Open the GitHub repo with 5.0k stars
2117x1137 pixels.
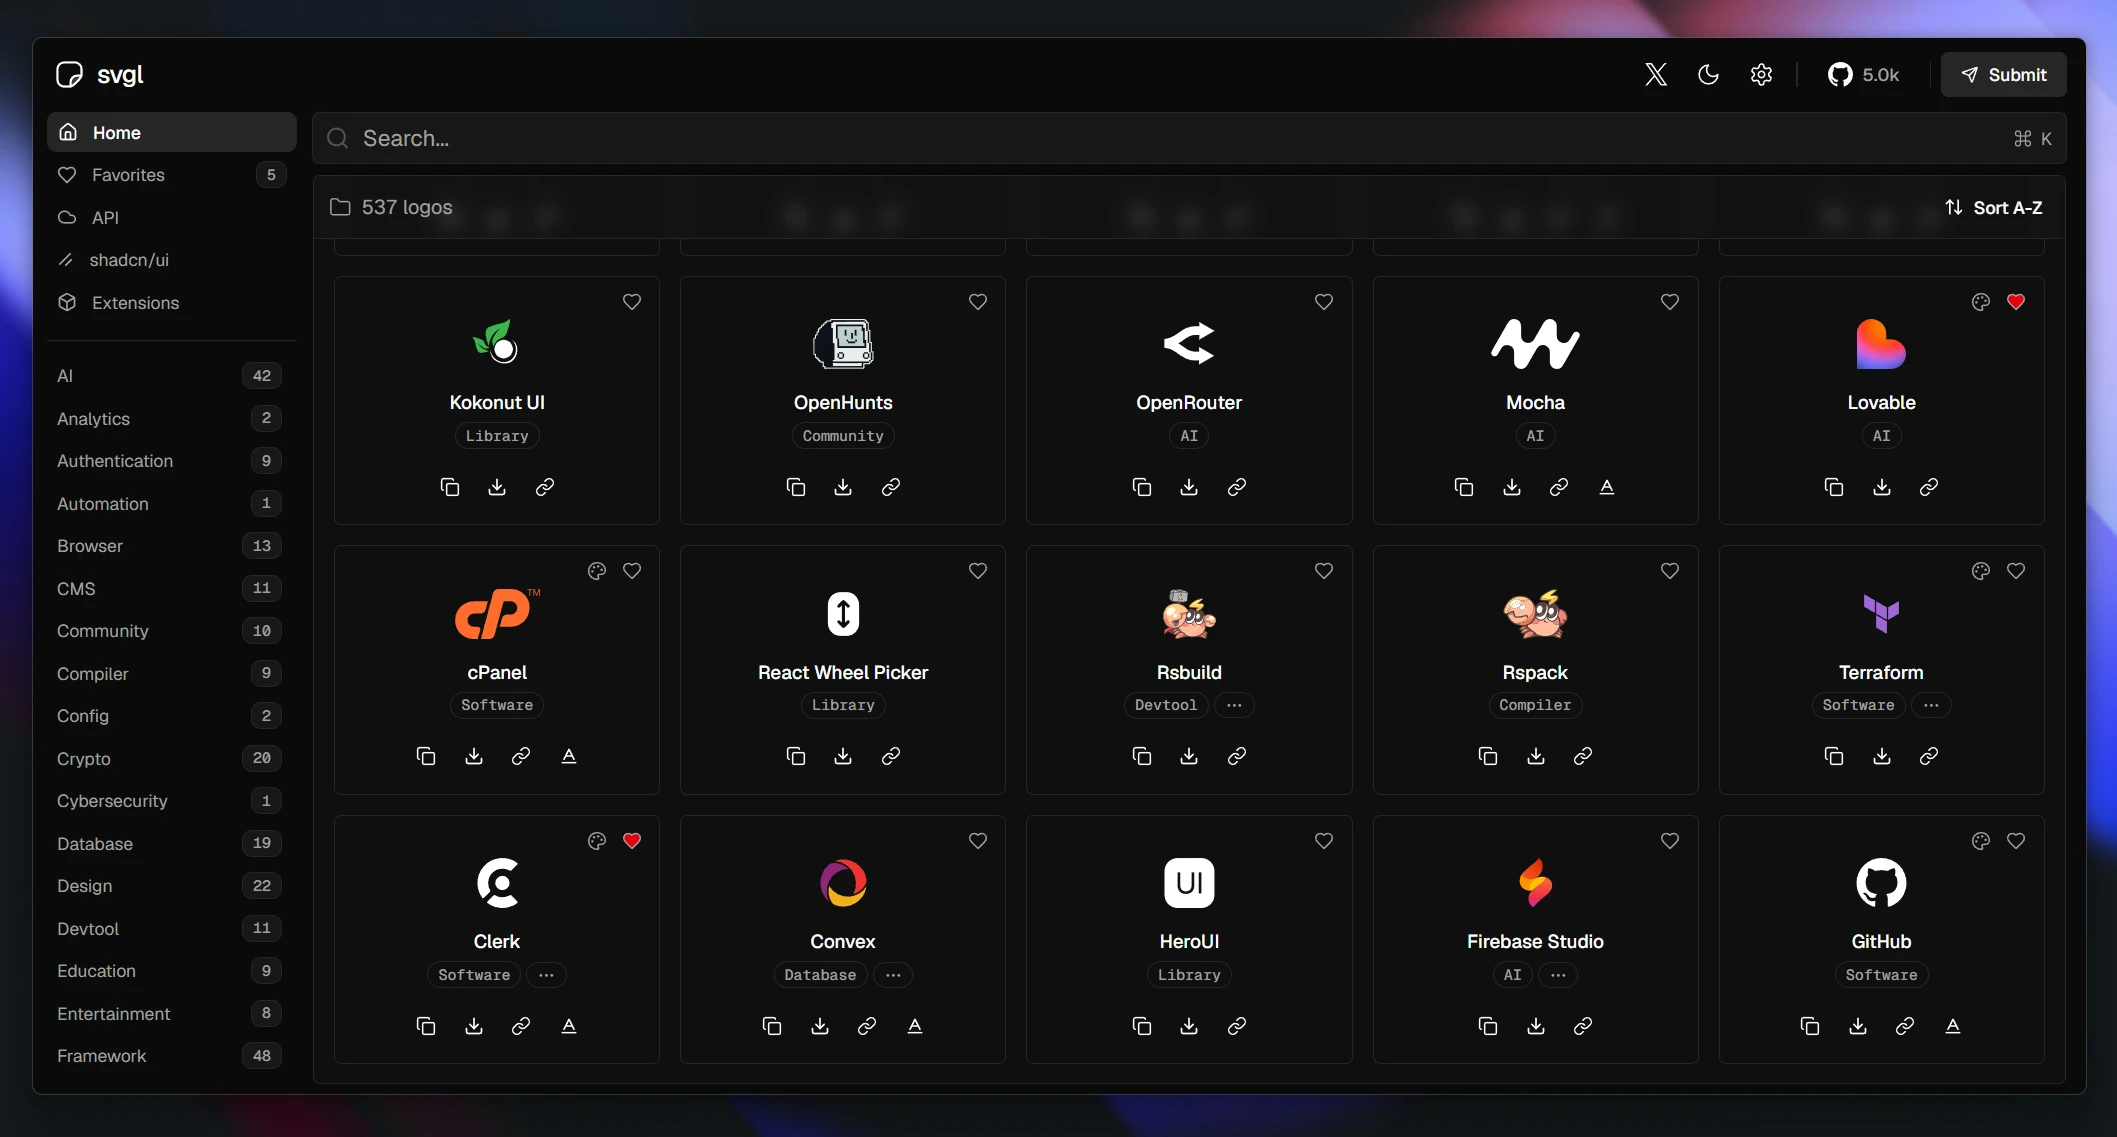tap(1864, 75)
